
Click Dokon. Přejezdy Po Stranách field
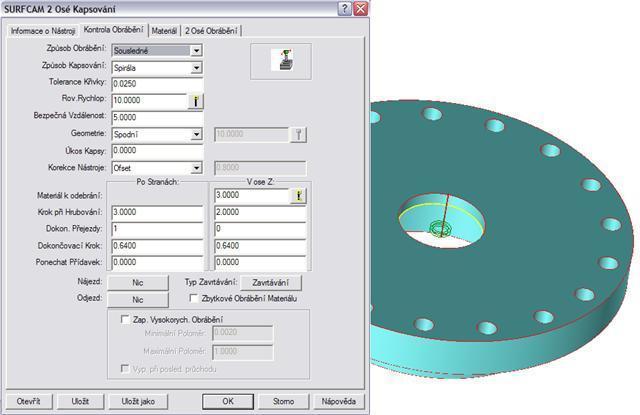click(158, 229)
